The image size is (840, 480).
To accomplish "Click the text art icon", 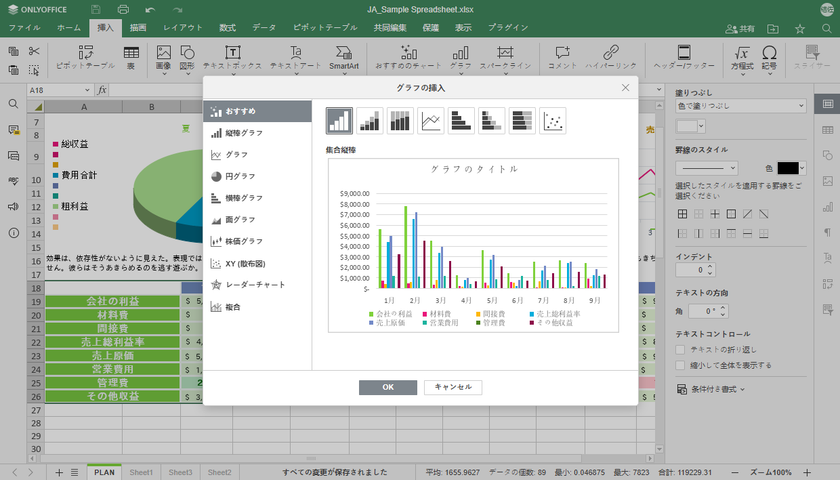I will pos(296,56).
